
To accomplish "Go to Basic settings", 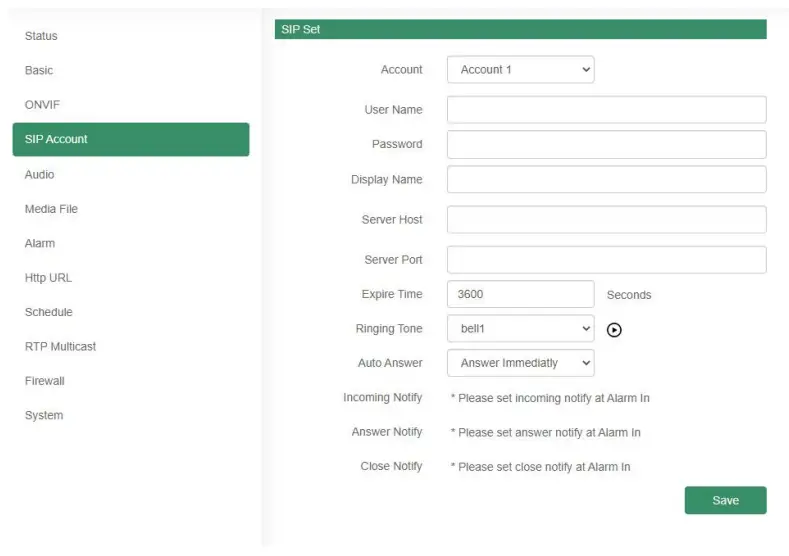I will (39, 70).
